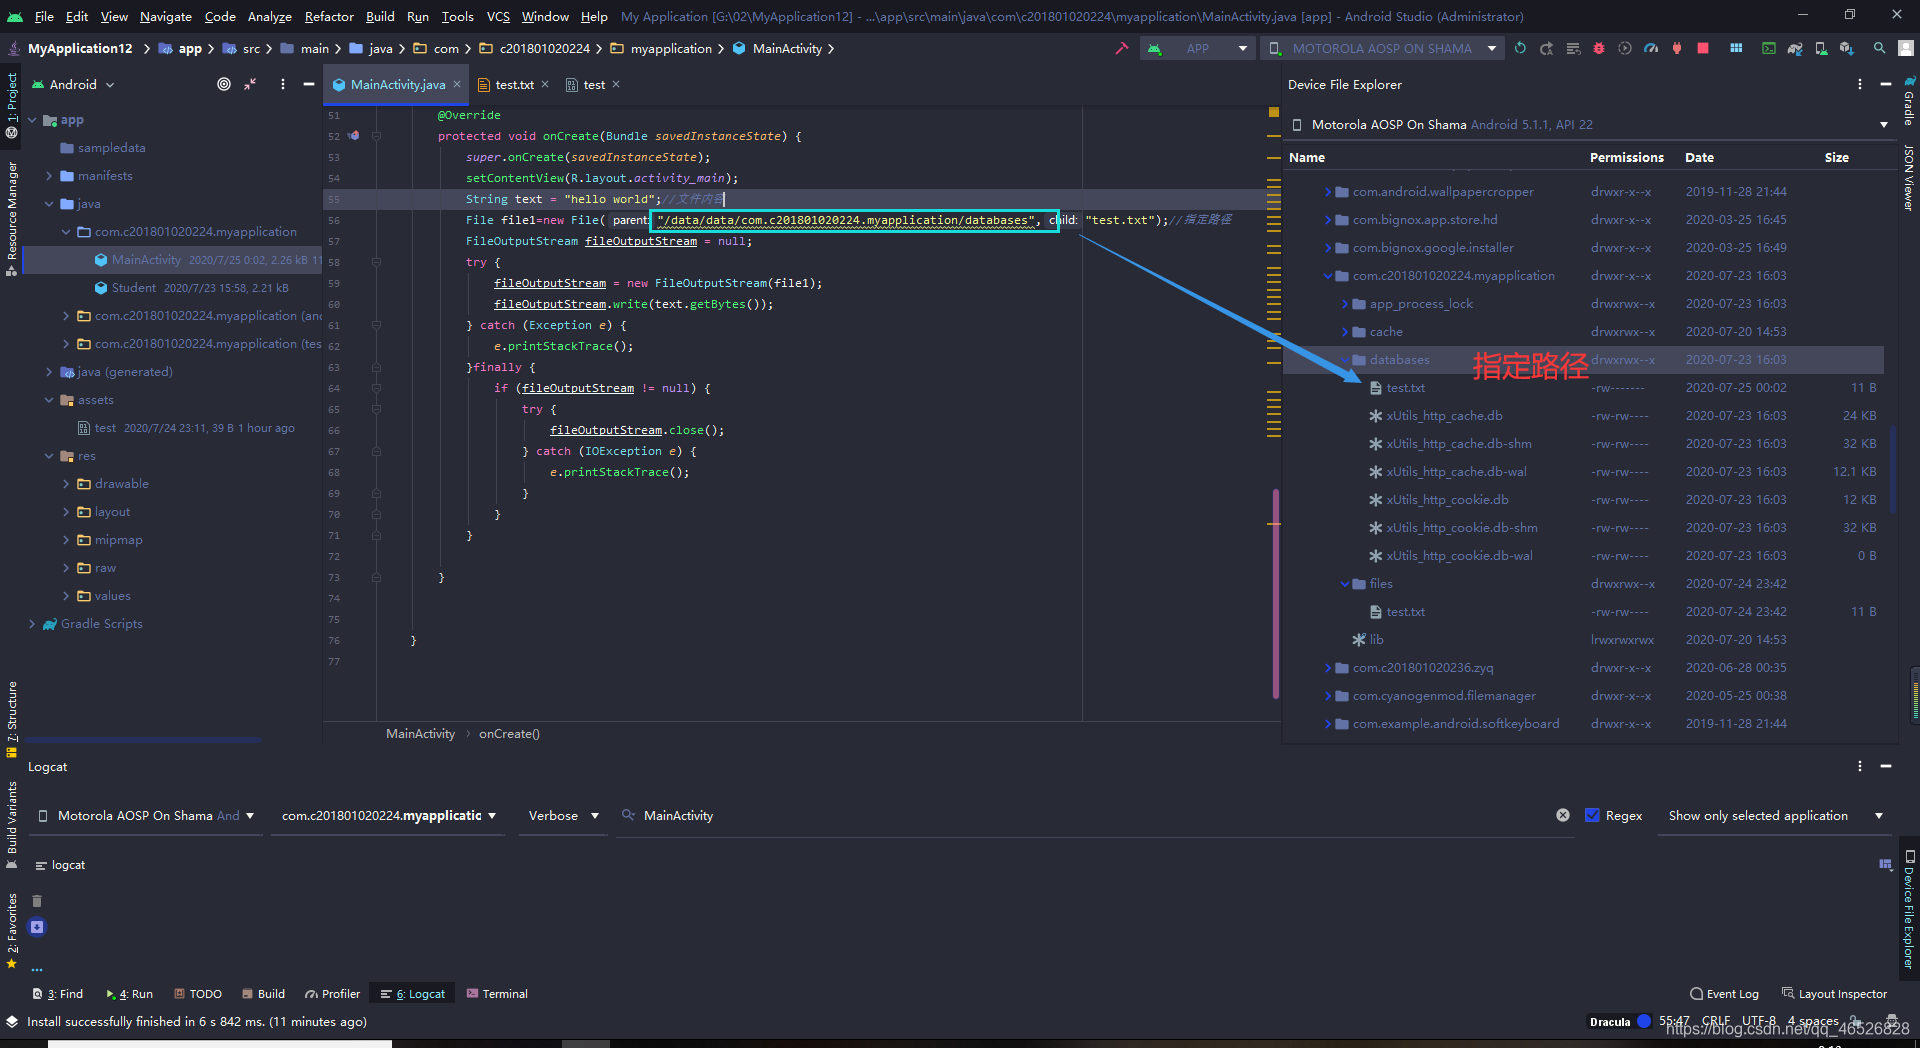Click the green terminal icon in the toolbar

coord(1769,48)
